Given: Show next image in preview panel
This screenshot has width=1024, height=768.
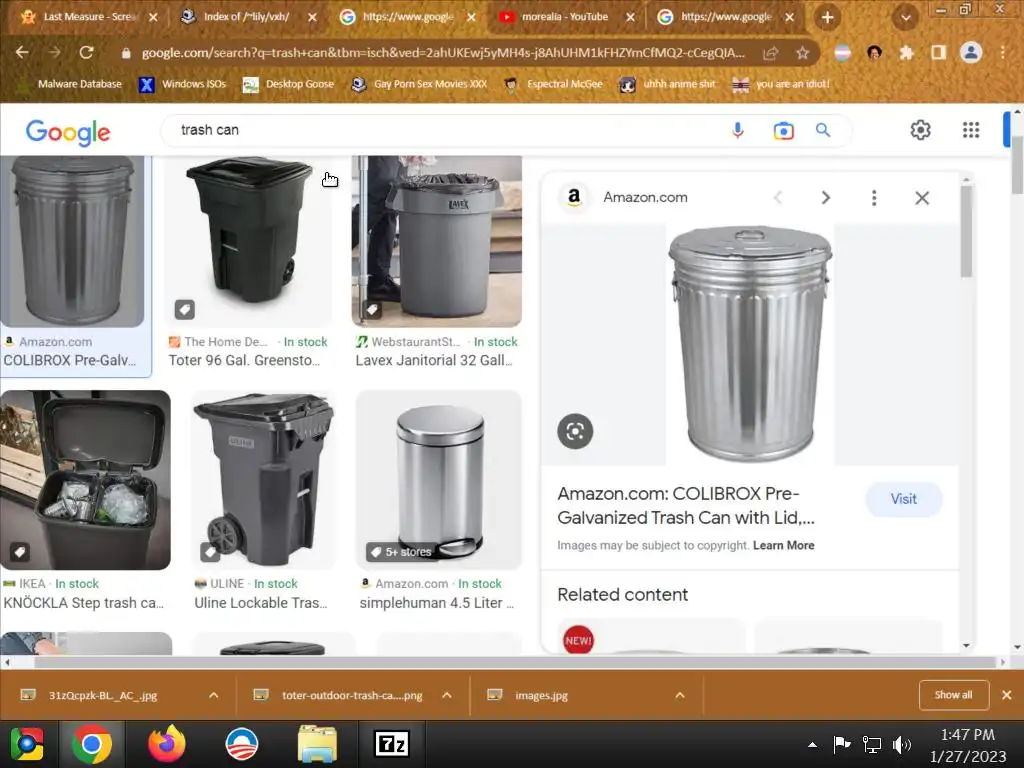Looking at the screenshot, I should [825, 197].
